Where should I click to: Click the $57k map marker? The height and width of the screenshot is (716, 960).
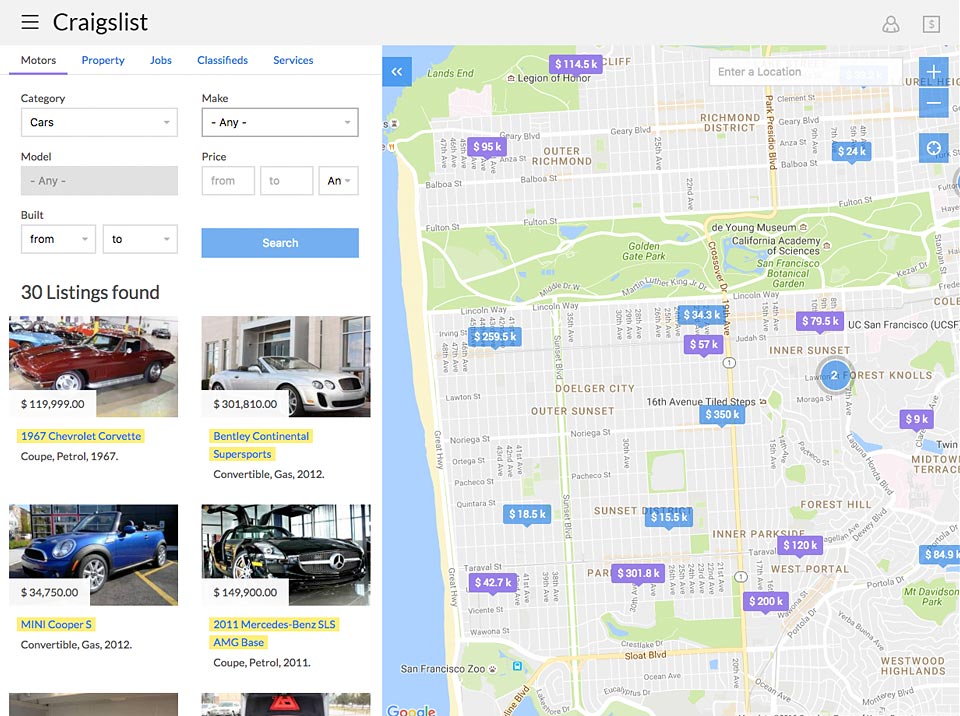click(x=703, y=344)
